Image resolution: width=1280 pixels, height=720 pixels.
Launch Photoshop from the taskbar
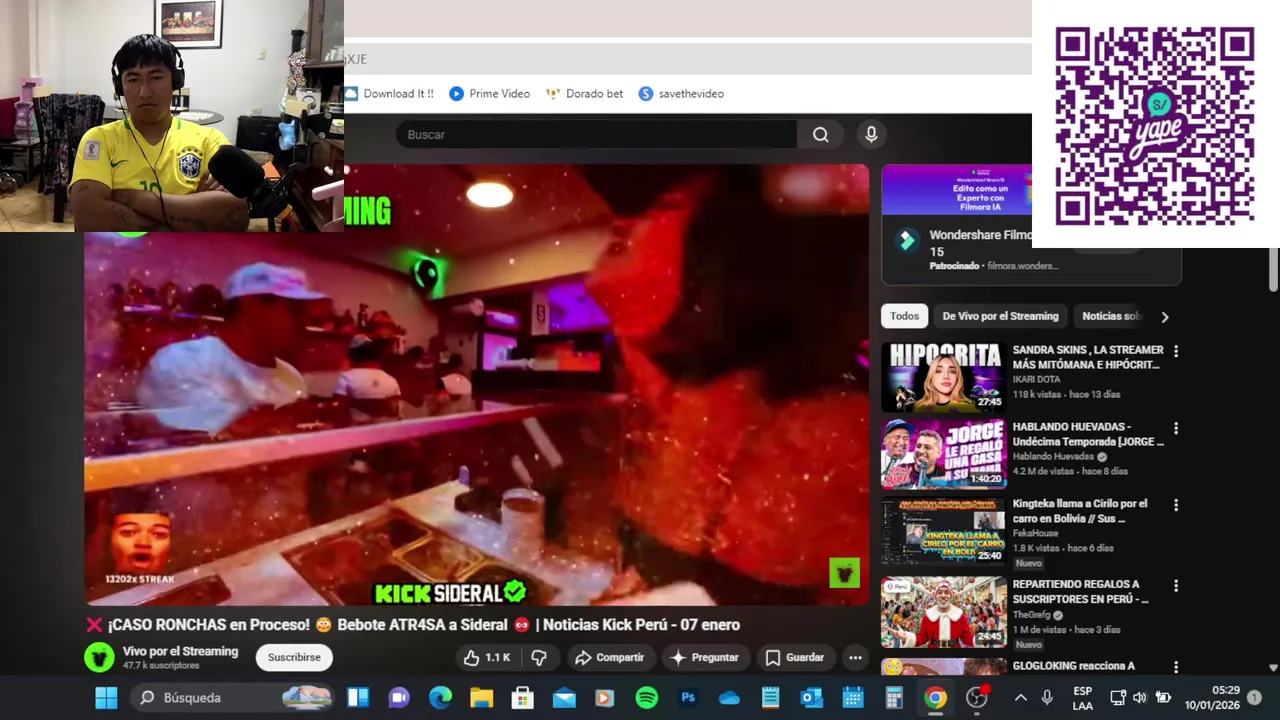(688, 697)
